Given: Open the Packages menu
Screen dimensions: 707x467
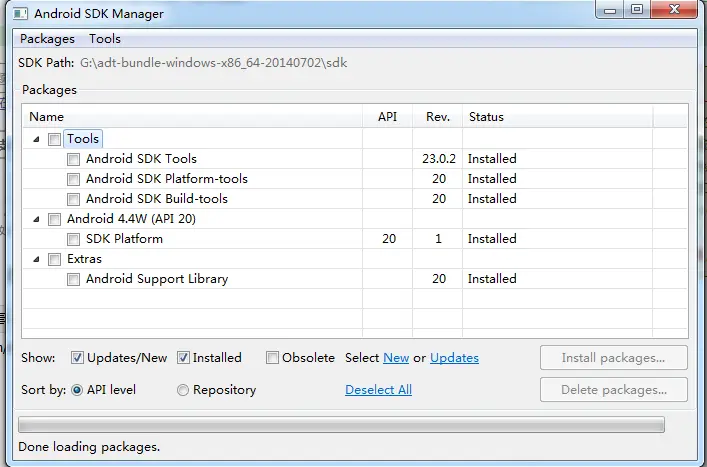Looking at the screenshot, I should pyautogui.click(x=47, y=39).
